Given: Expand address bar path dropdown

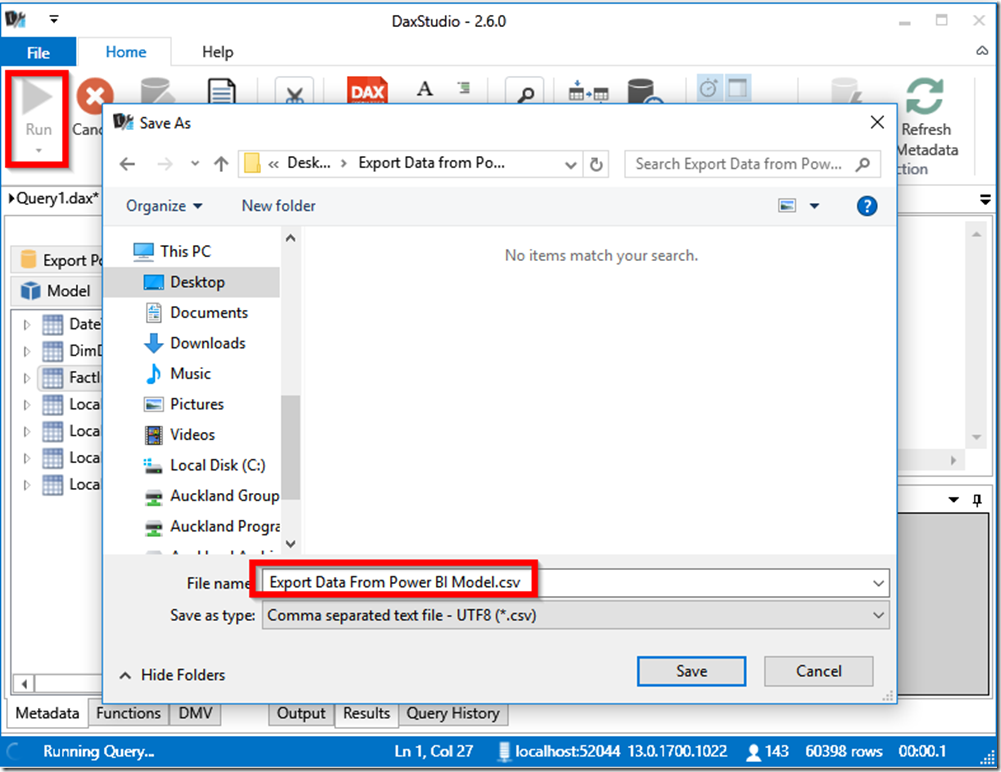Looking at the screenshot, I should click(571, 165).
